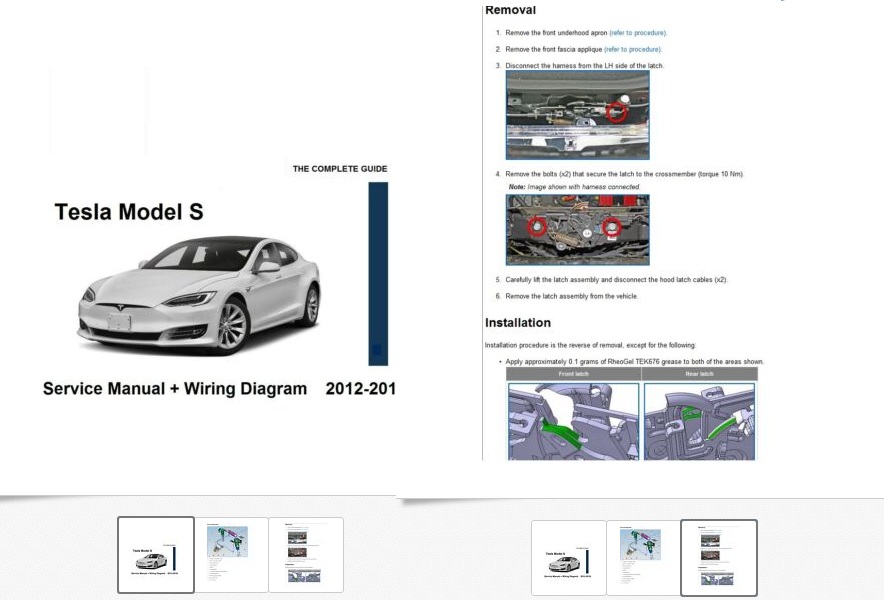
Task: Click the "Front latch" table header
Action: tap(573, 374)
